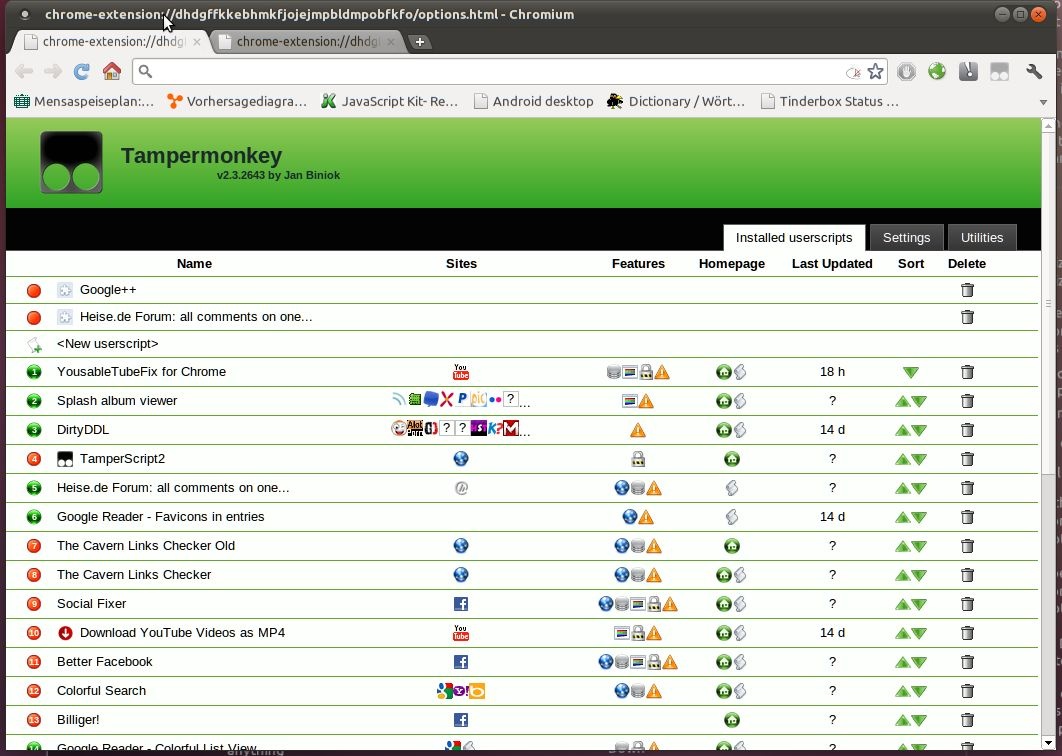Toggle enabled state of Google++ script

click(x=34, y=291)
